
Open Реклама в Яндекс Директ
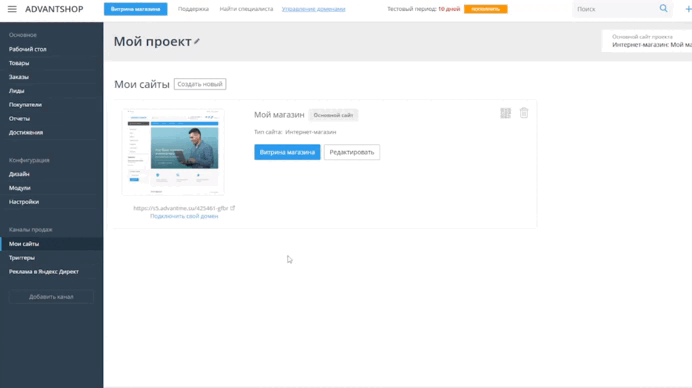[44, 271]
